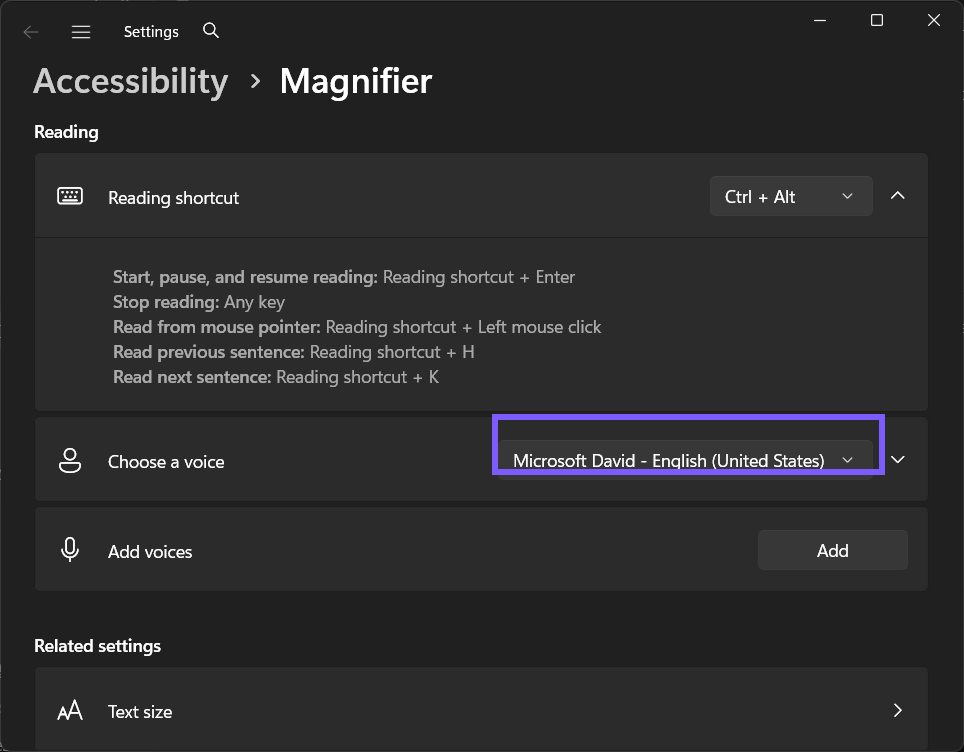
Task: Open the Text size related setting
Action: 481,709
